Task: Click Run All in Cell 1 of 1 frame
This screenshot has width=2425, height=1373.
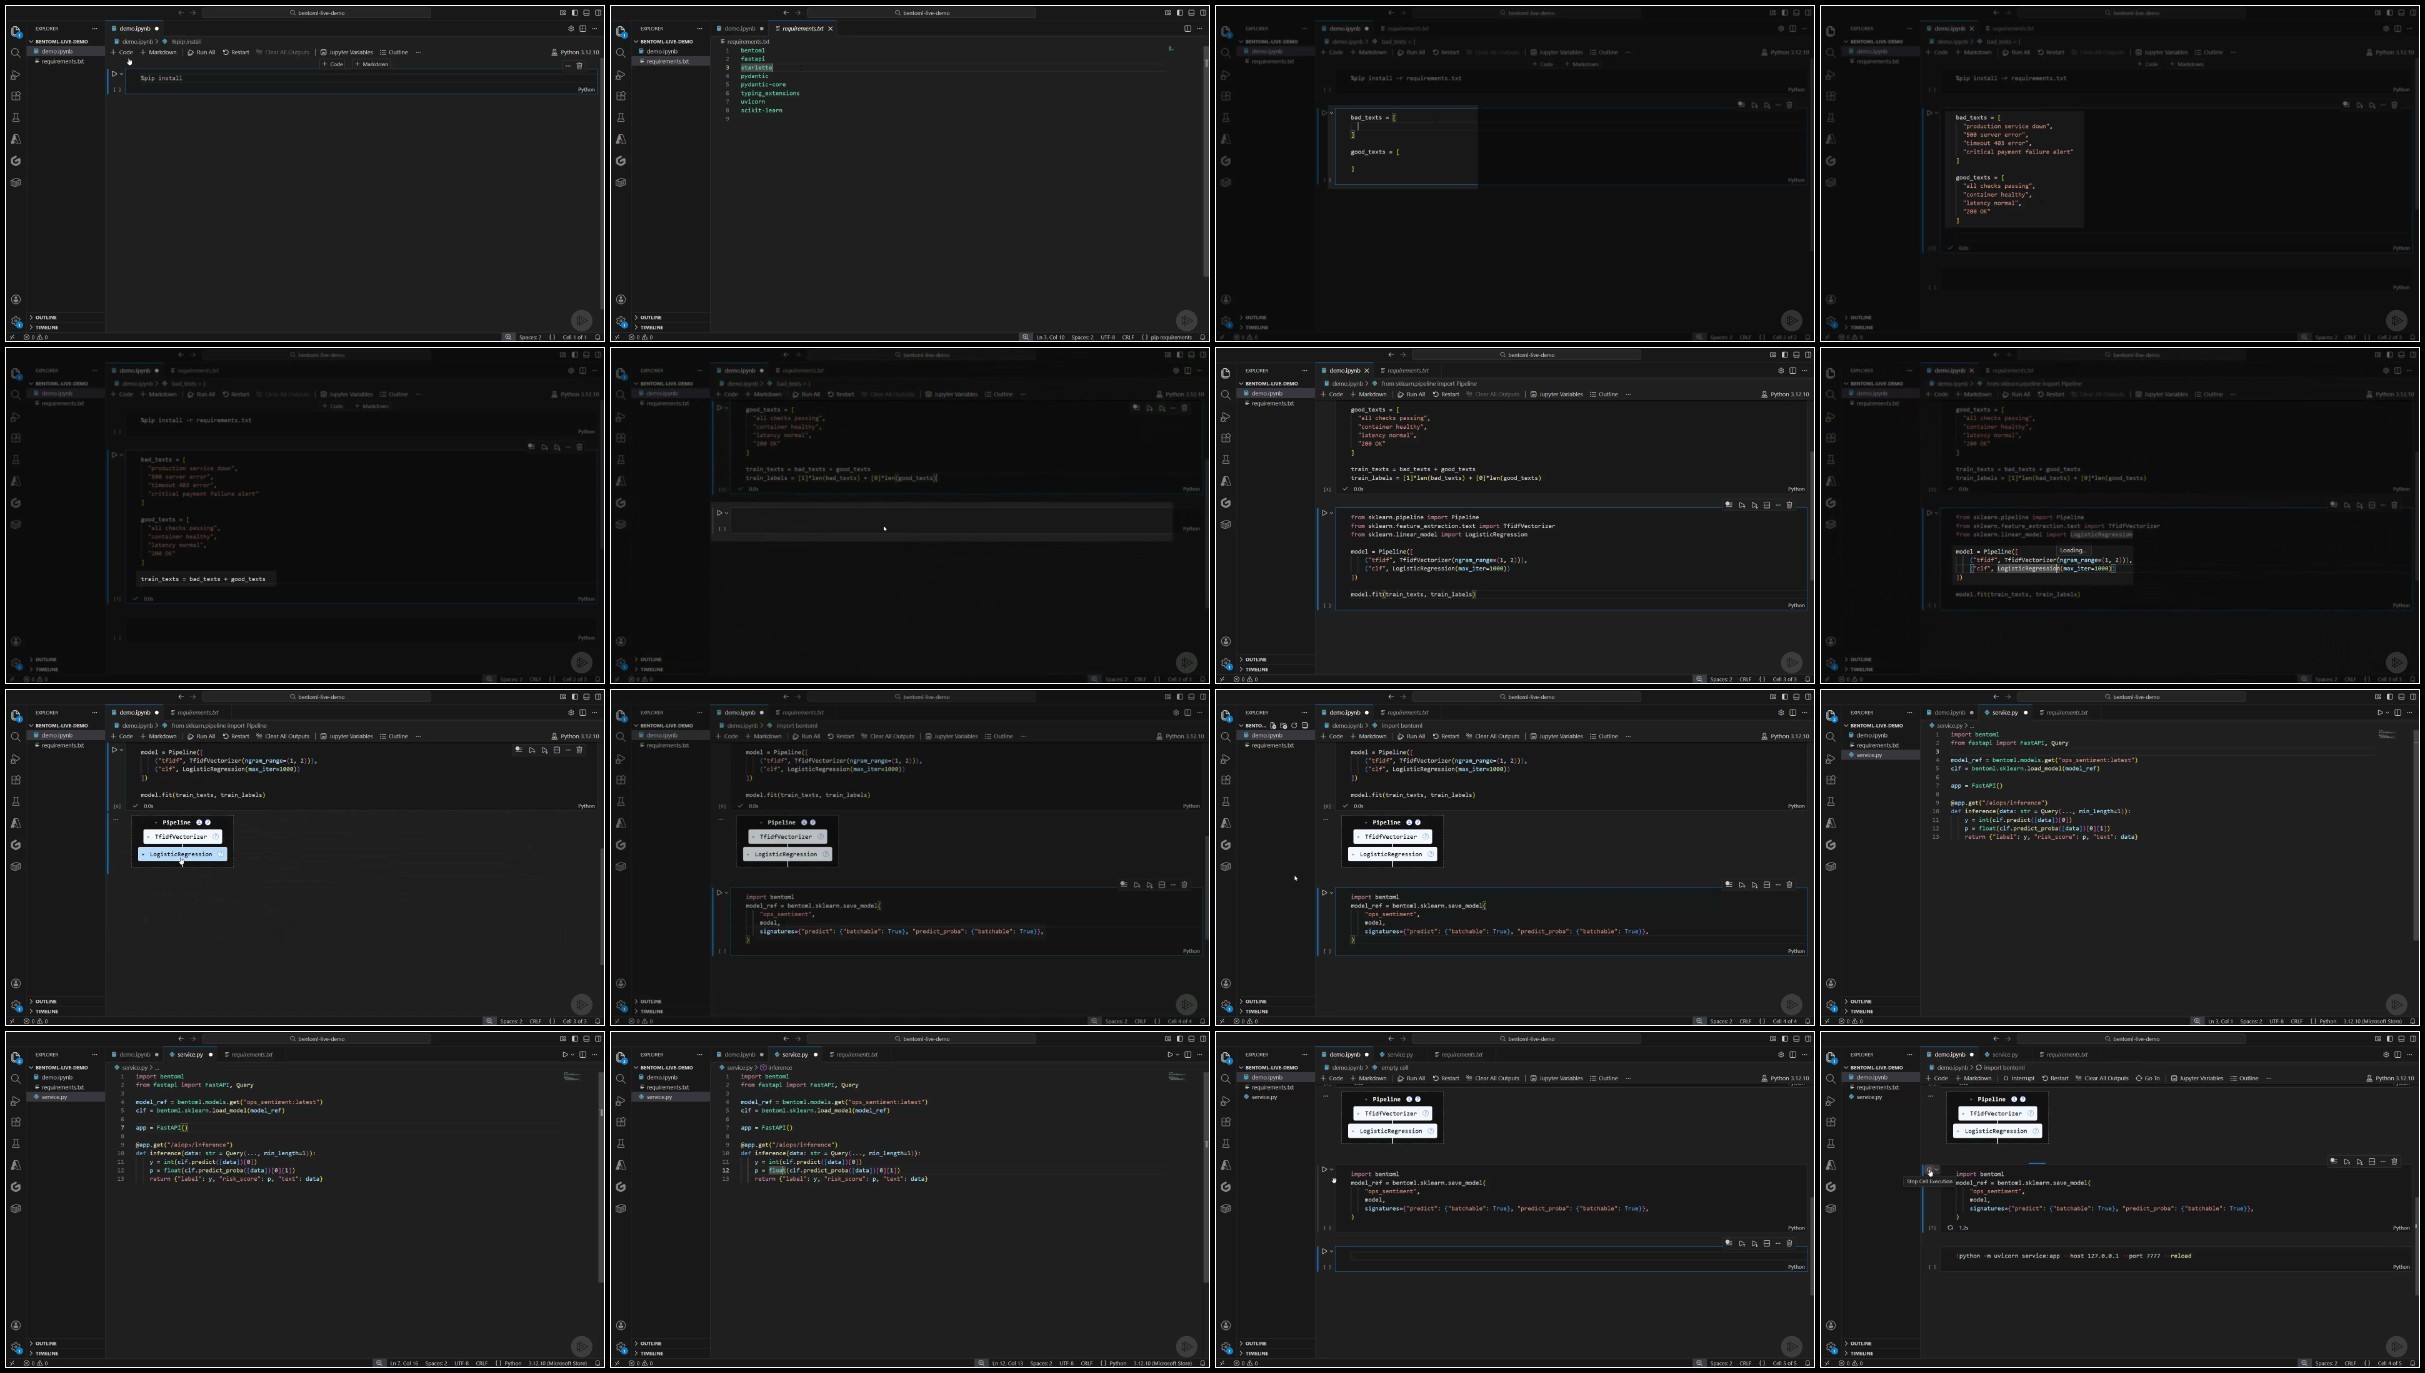Action: (x=201, y=52)
